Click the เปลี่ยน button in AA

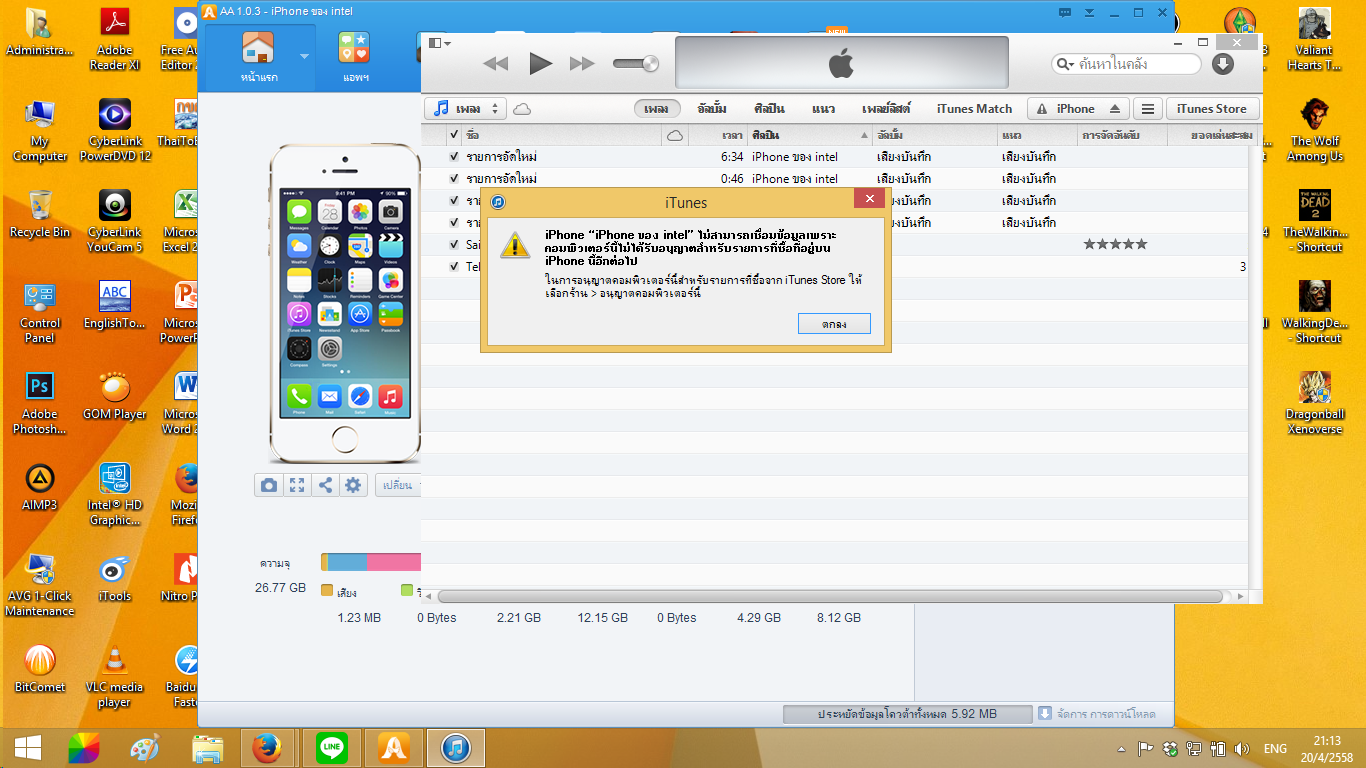pos(398,485)
